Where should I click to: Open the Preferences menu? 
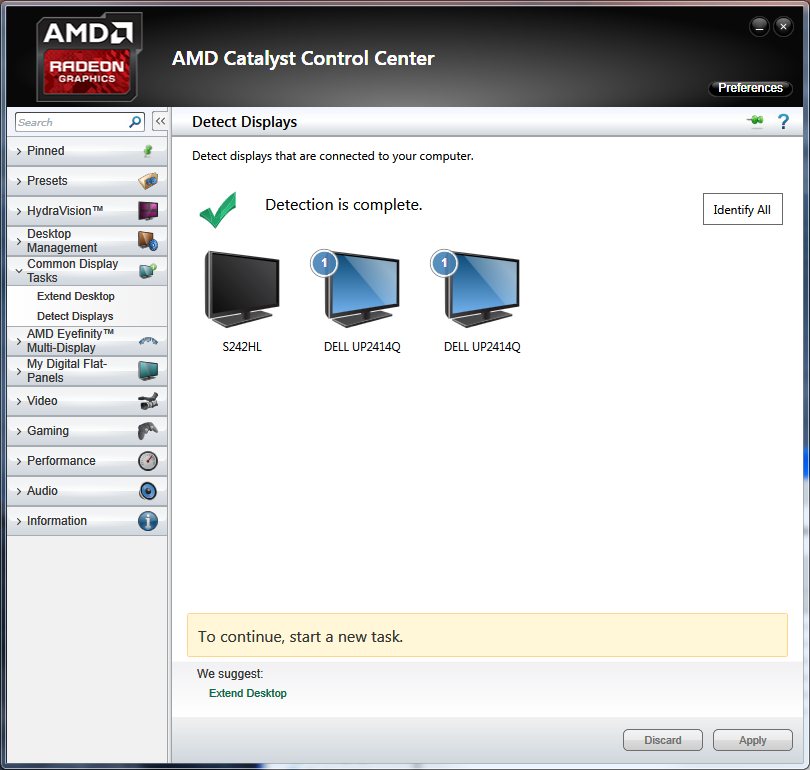pyautogui.click(x=750, y=88)
